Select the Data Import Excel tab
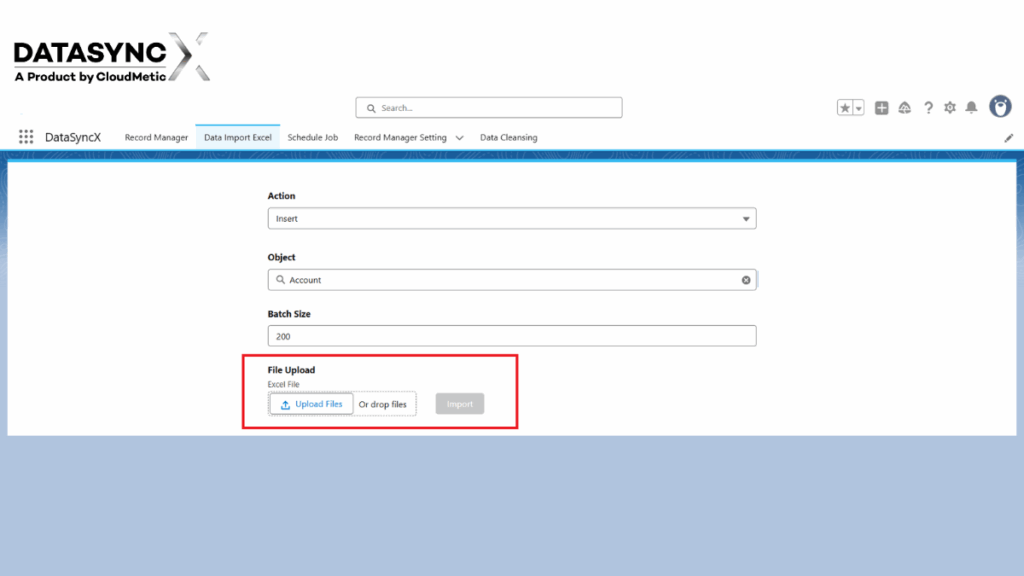 [238, 138]
